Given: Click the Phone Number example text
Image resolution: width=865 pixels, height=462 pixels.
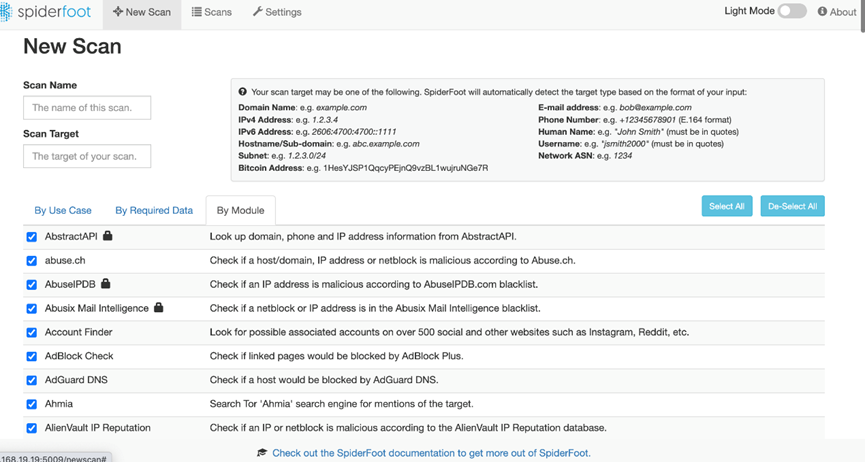Looking at the screenshot, I should pos(634,120).
